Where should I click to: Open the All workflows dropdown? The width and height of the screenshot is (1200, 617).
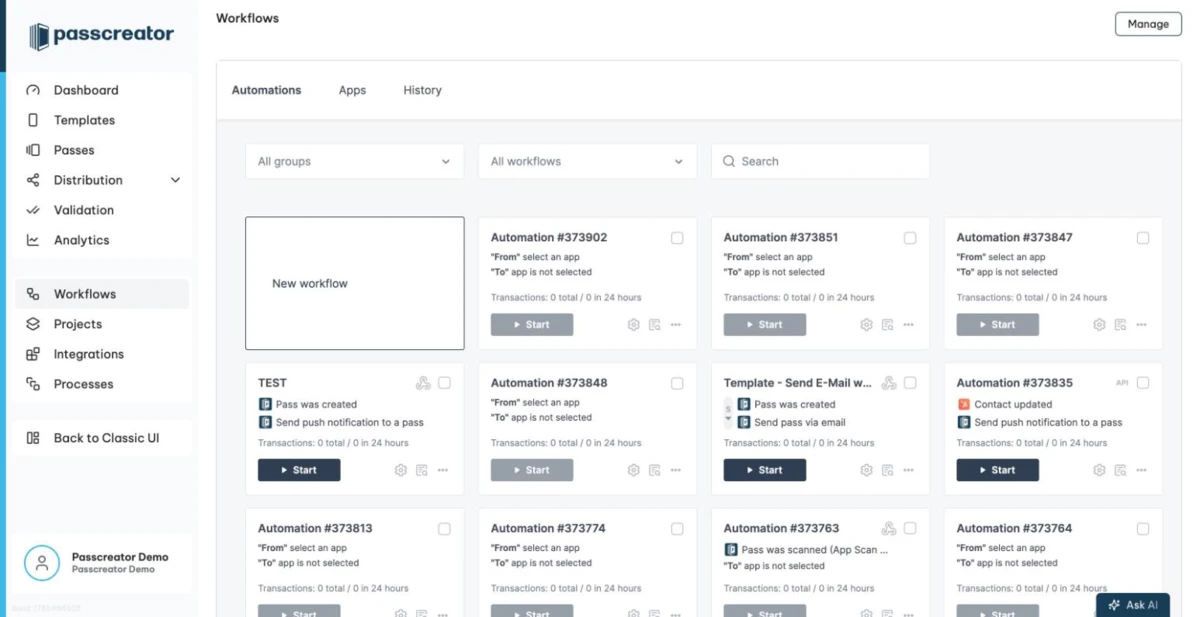pos(588,161)
